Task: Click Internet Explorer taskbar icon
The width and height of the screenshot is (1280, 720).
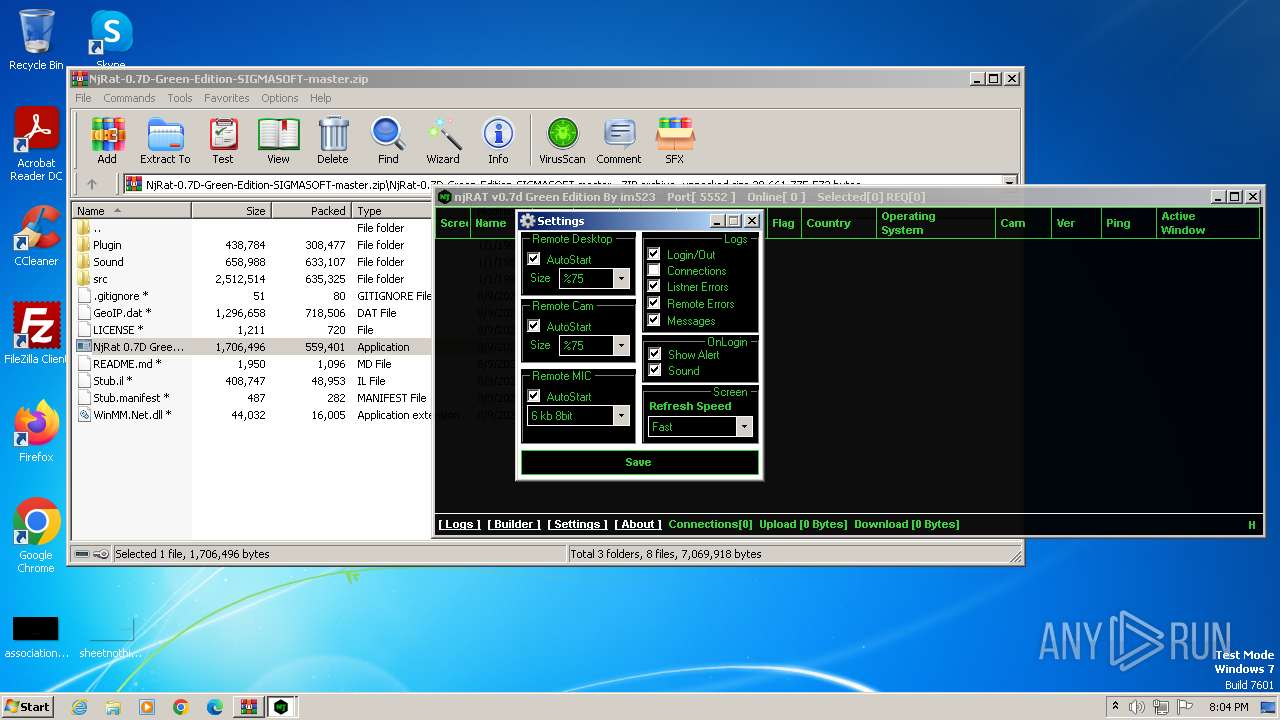Action: pyautogui.click(x=79, y=707)
